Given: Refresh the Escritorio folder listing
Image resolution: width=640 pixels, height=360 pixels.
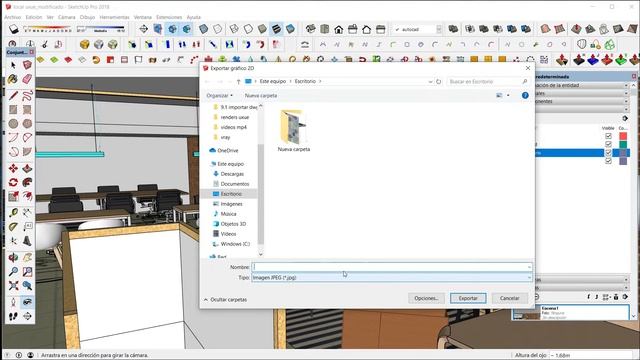Looking at the screenshot, I should (x=438, y=82).
